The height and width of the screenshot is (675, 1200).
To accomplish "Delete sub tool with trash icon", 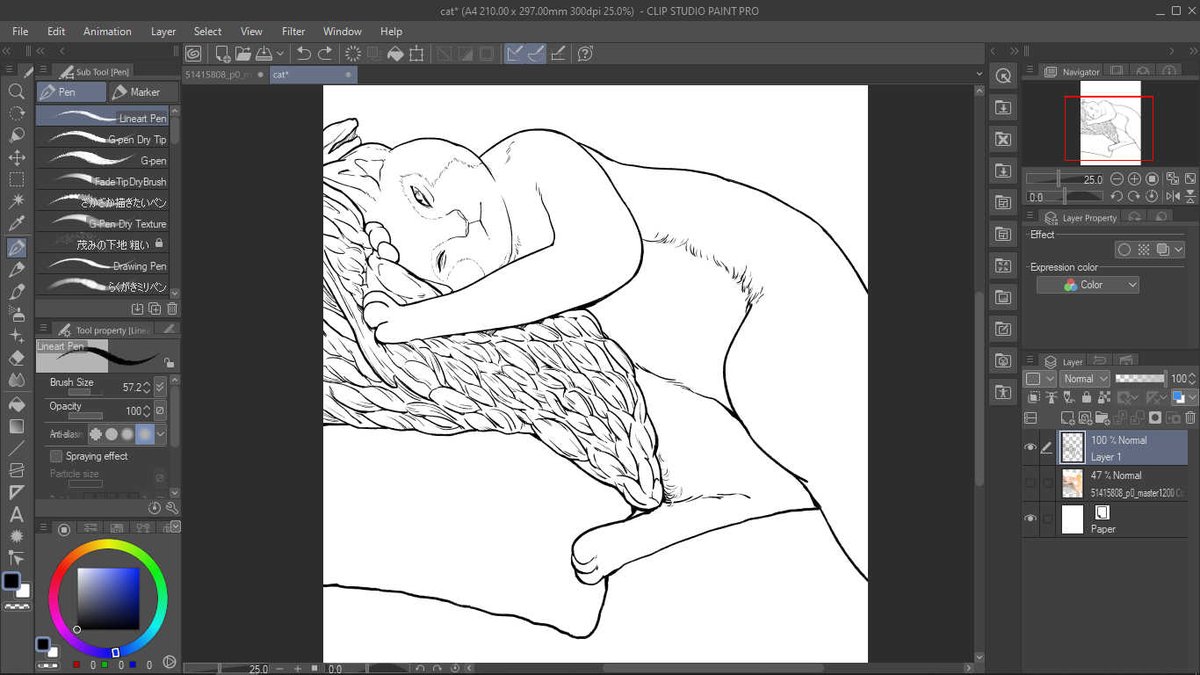I will pos(172,309).
